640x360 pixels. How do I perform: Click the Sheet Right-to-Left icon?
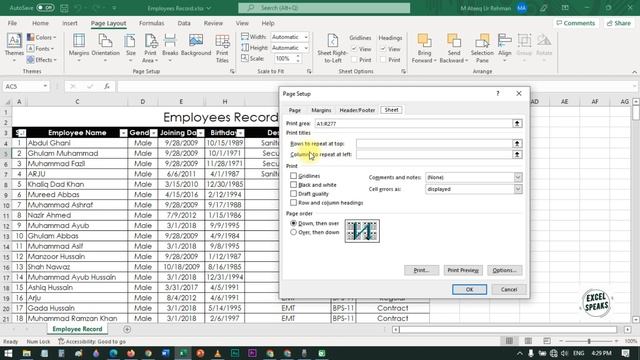click(333, 41)
